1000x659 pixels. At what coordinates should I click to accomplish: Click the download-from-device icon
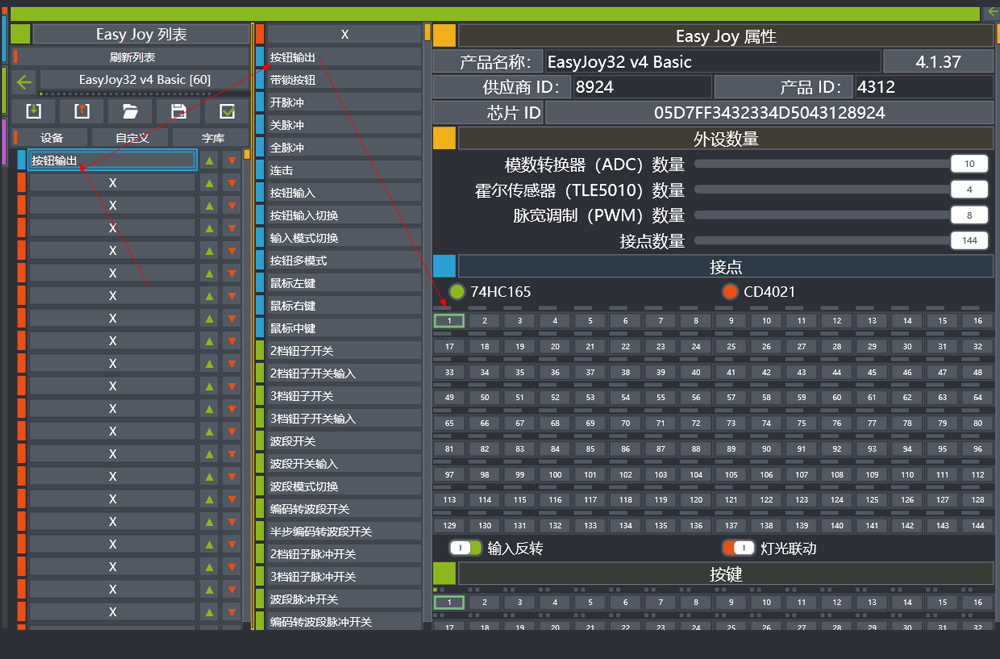pyautogui.click(x=34, y=111)
